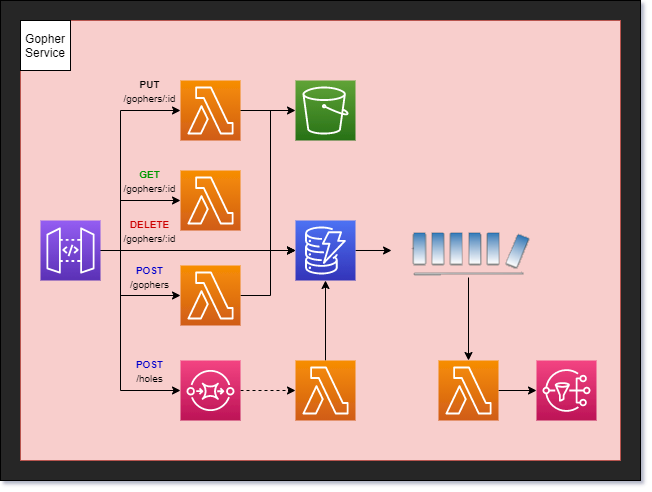The width and height of the screenshot is (652, 492).
Task: Select the /gophers/:id text under DELETE
Action: tap(149, 239)
